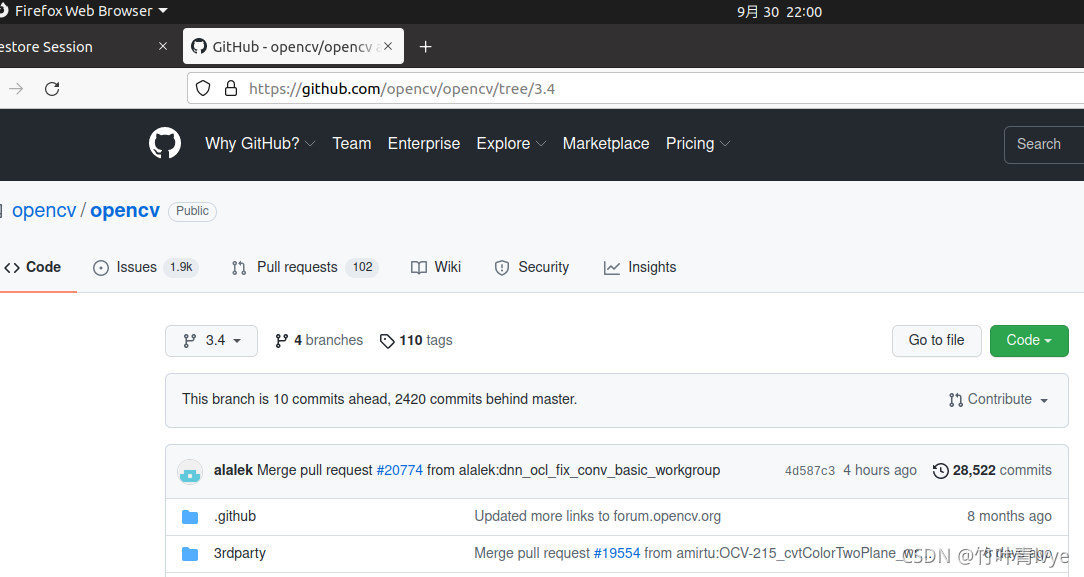Open the 3.4 branch selector dropdown

click(212, 341)
